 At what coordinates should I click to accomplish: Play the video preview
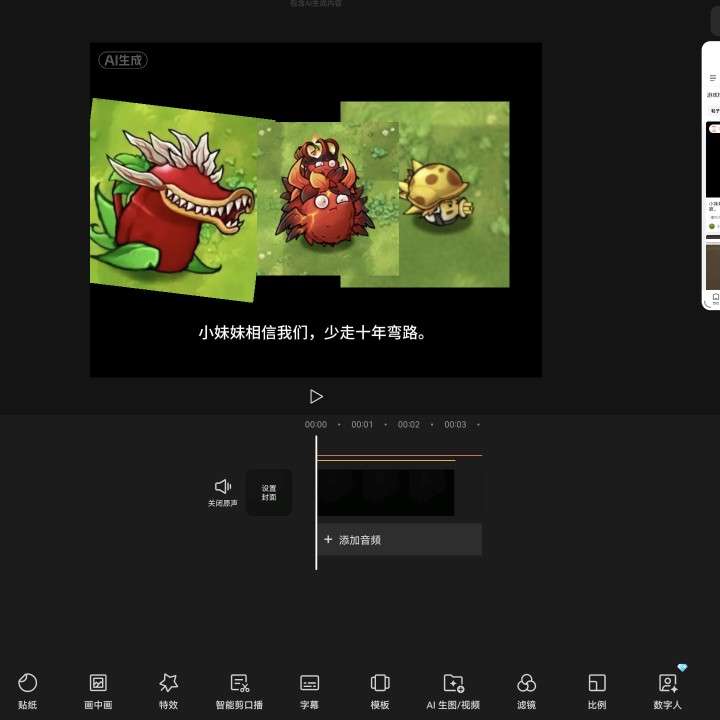(316, 396)
